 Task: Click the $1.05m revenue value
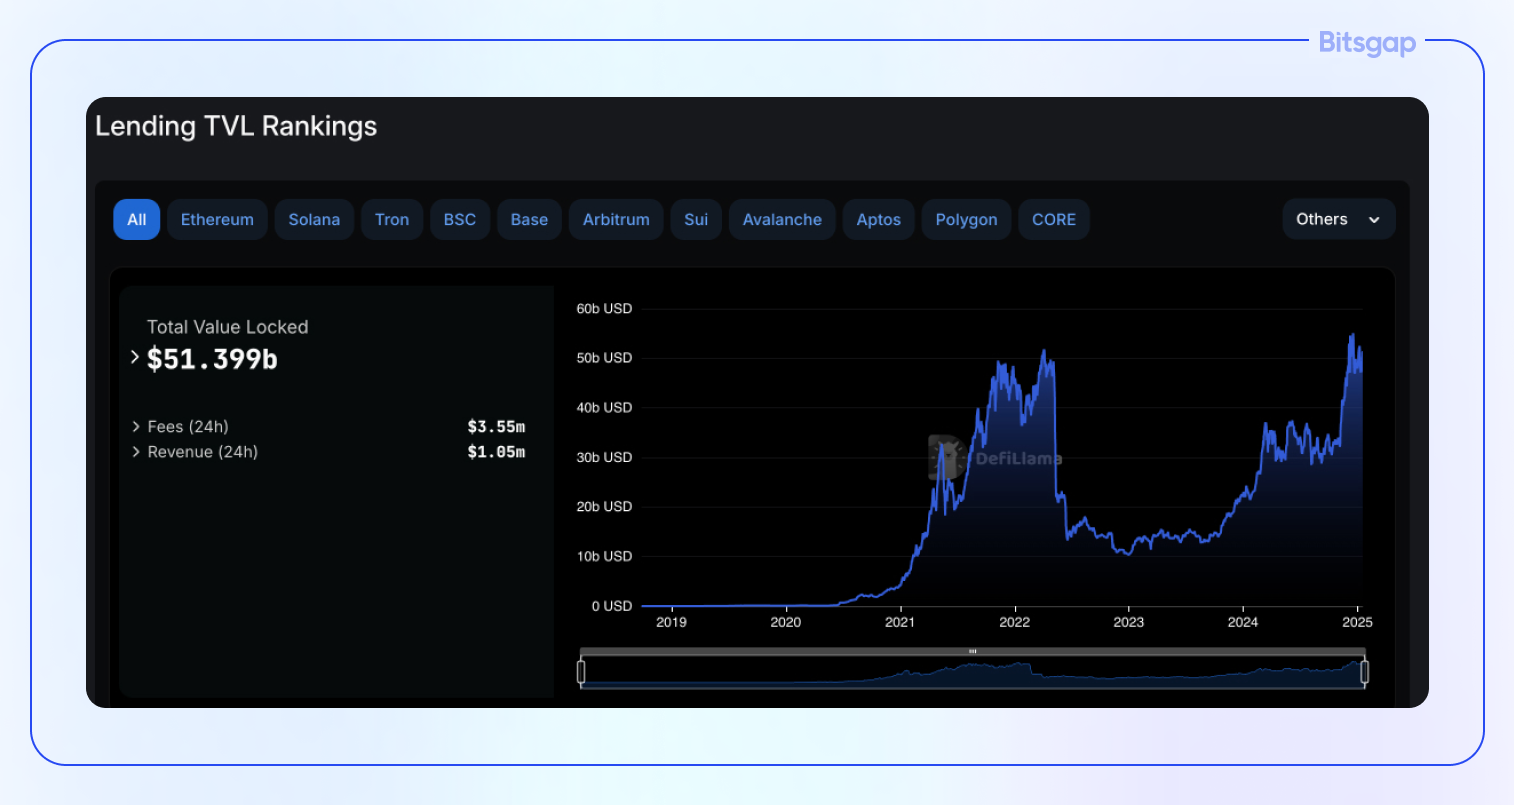pyautogui.click(x=496, y=452)
